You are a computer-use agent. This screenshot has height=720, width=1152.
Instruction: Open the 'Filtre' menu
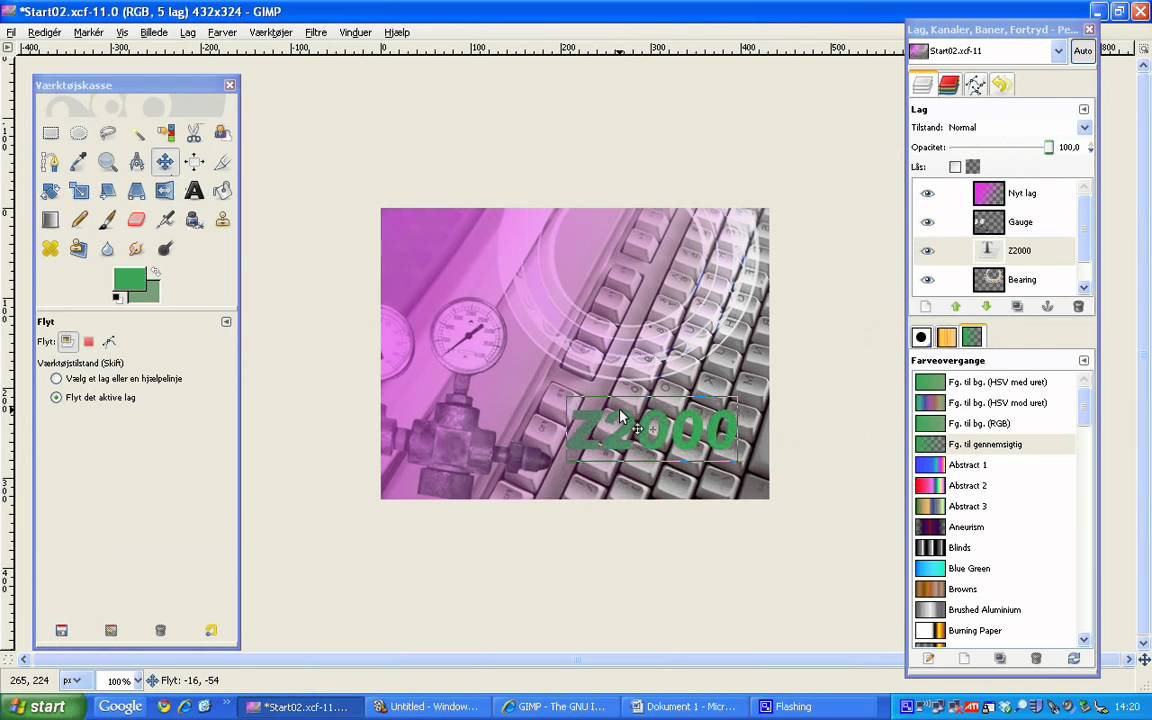pos(316,32)
